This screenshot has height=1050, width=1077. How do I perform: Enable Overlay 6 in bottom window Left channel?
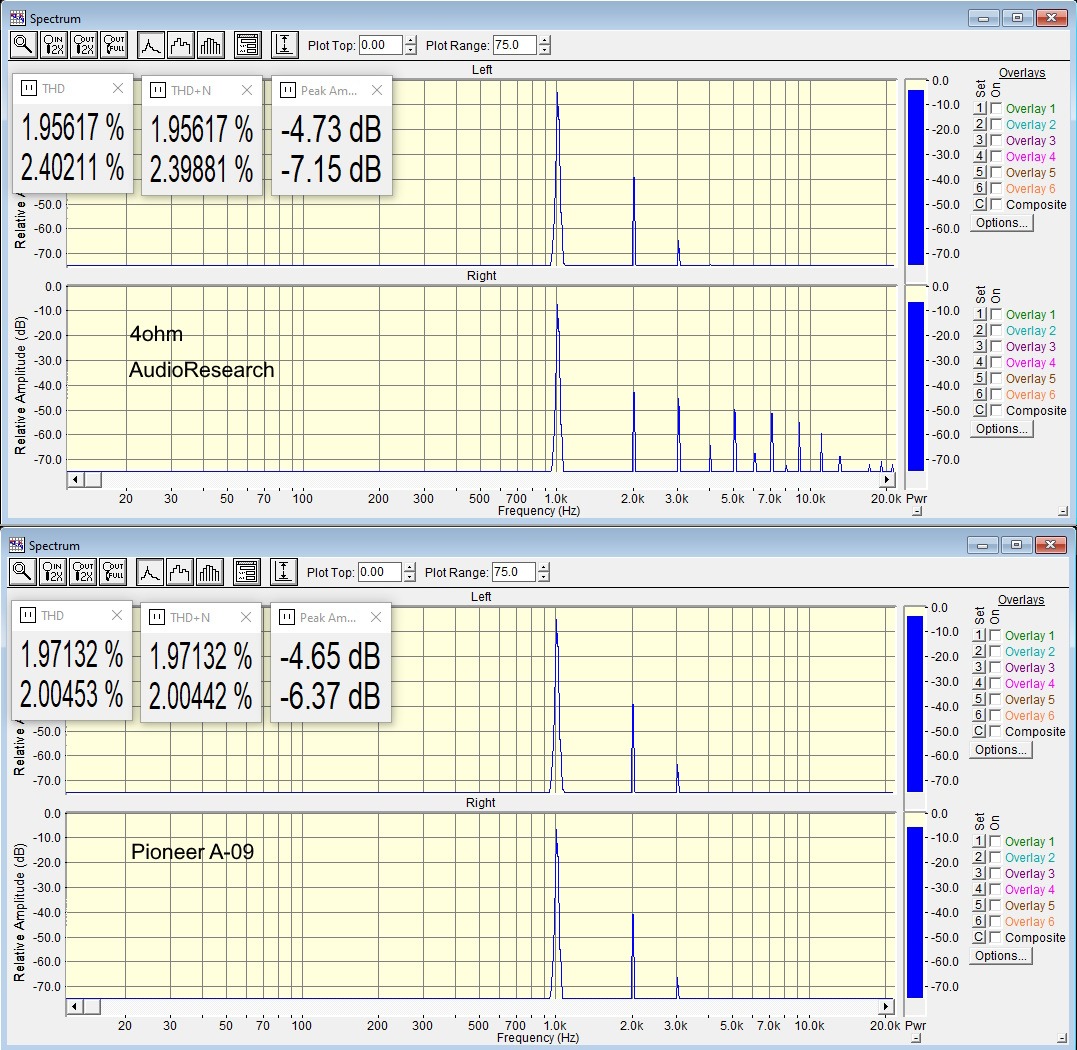[x=995, y=716]
